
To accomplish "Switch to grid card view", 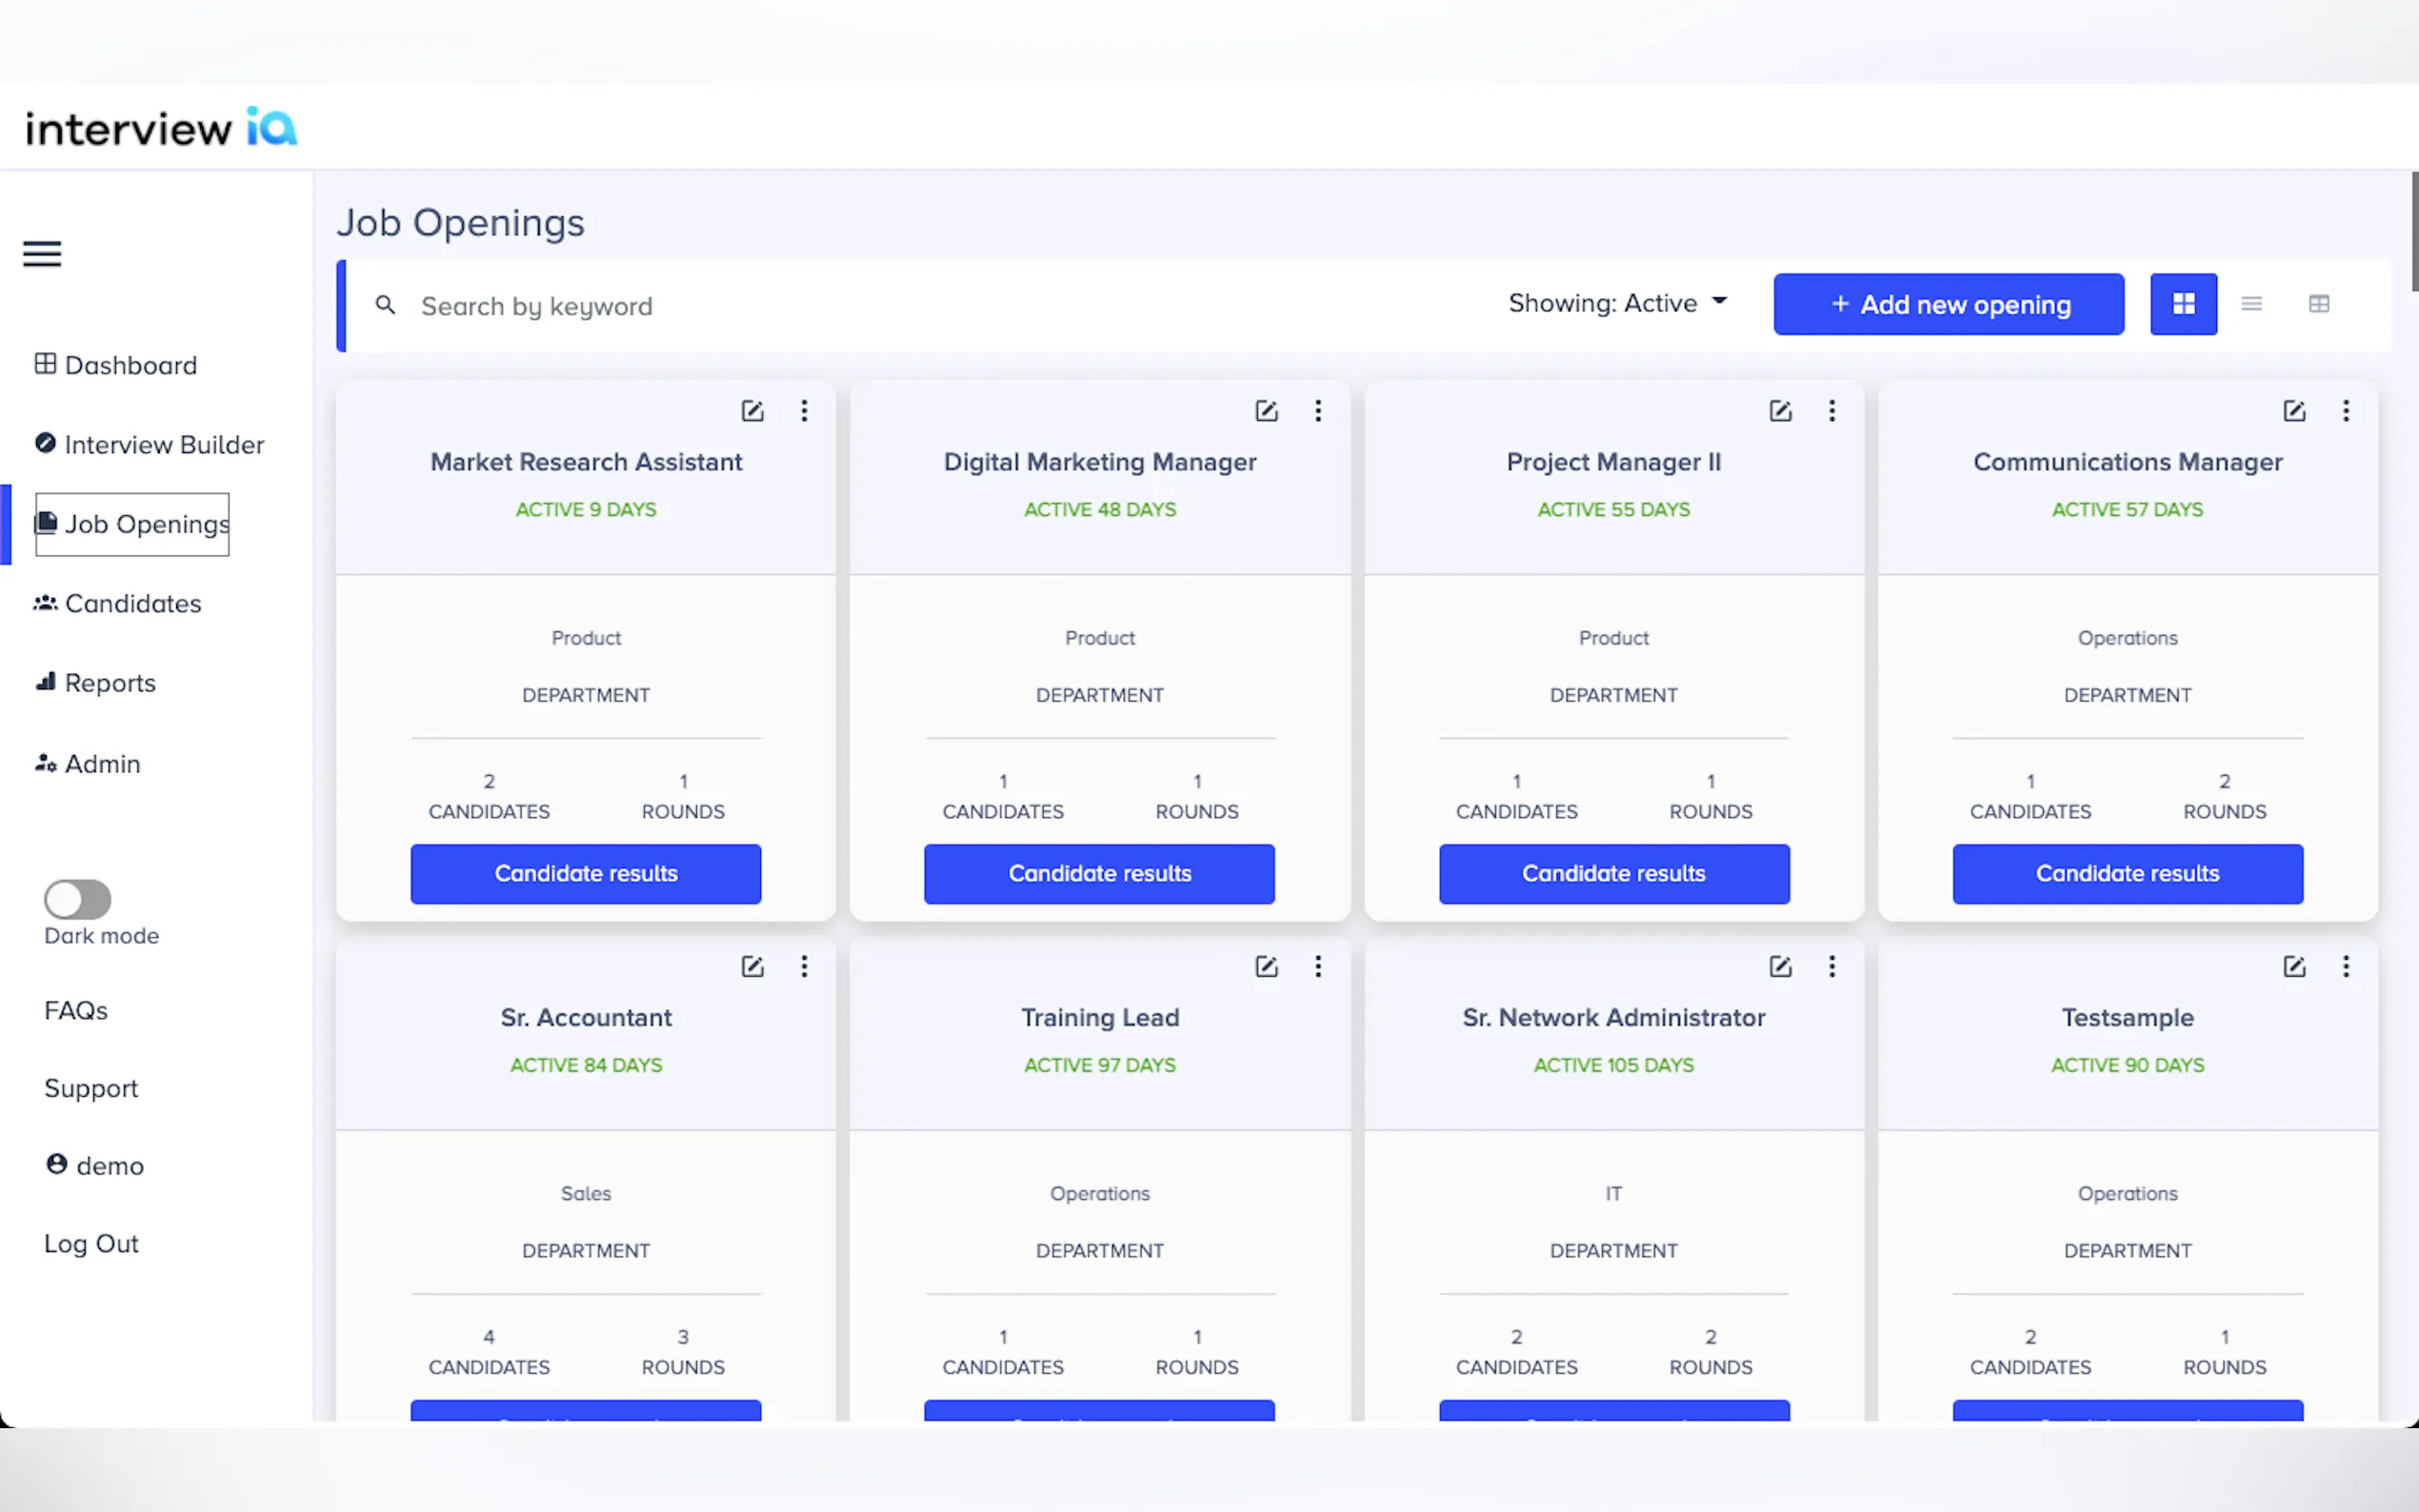I will (x=2183, y=304).
